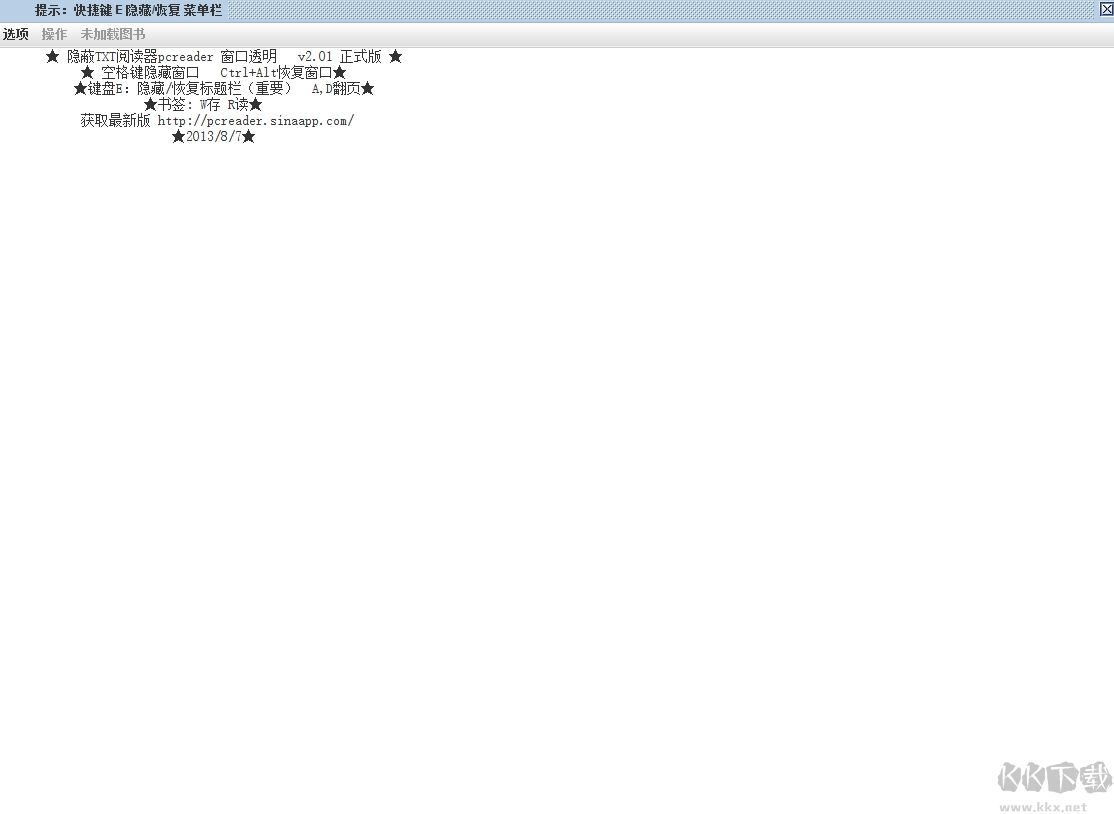The image size is (1114, 814).
Task: Click the star after 正式版
Action: click(396, 57)
